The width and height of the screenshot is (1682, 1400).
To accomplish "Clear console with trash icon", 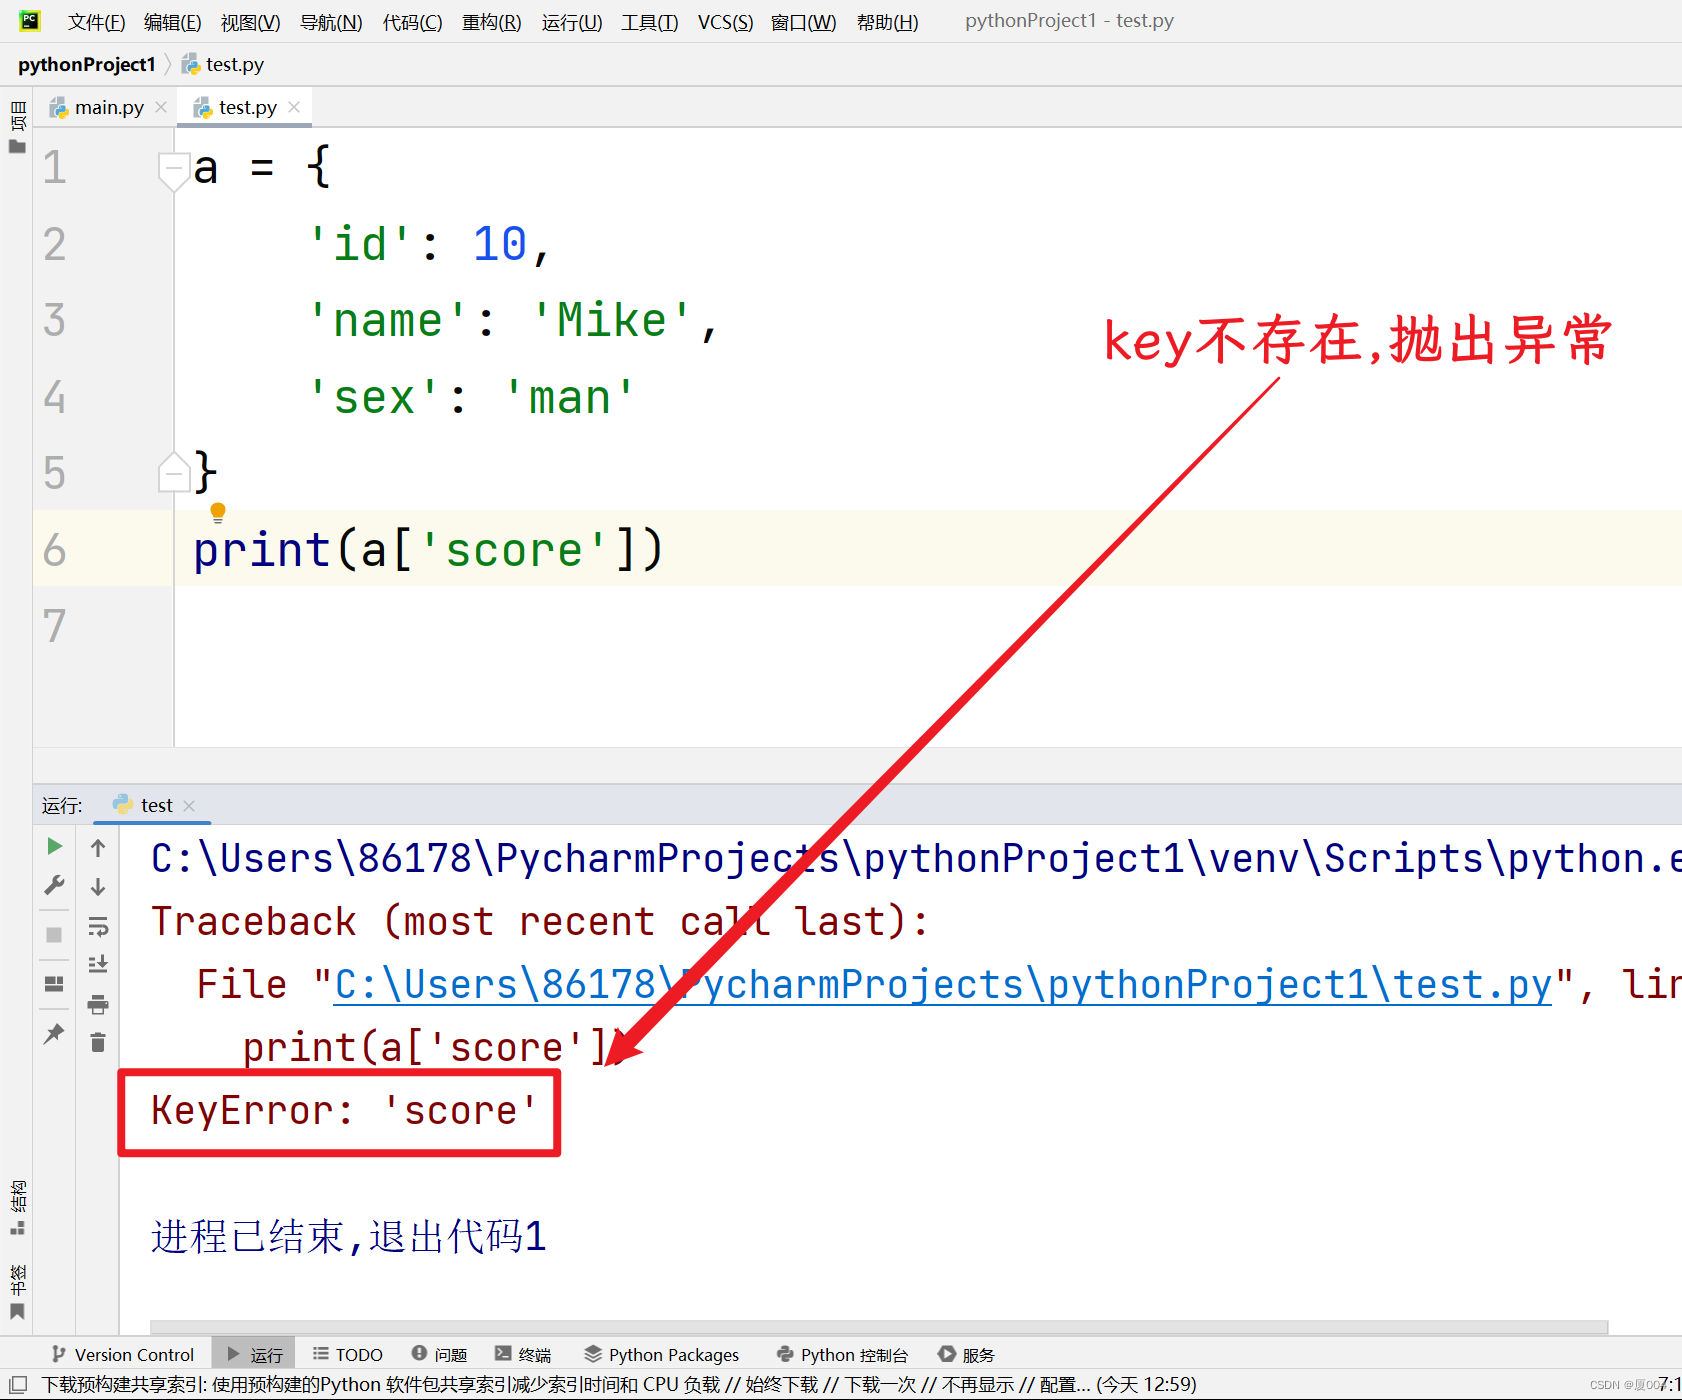I will tap(98, 1043).
